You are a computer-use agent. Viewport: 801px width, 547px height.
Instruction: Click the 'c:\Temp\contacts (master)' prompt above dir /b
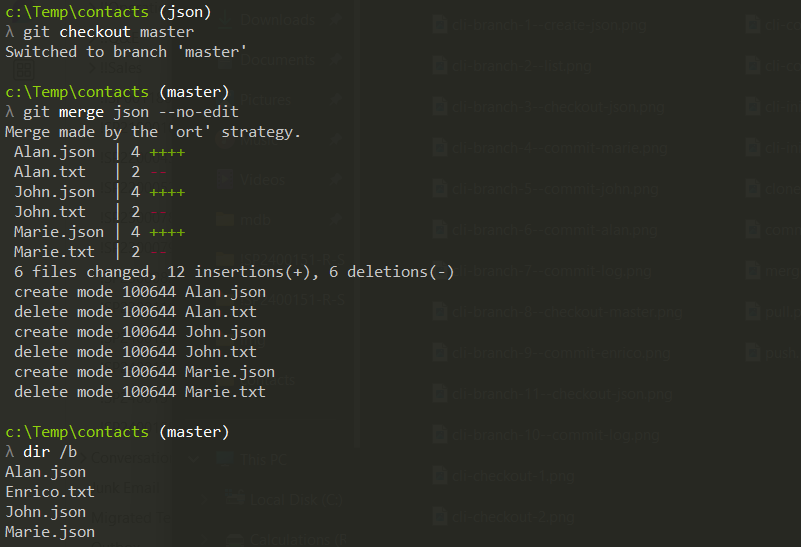tap(117, 432)
